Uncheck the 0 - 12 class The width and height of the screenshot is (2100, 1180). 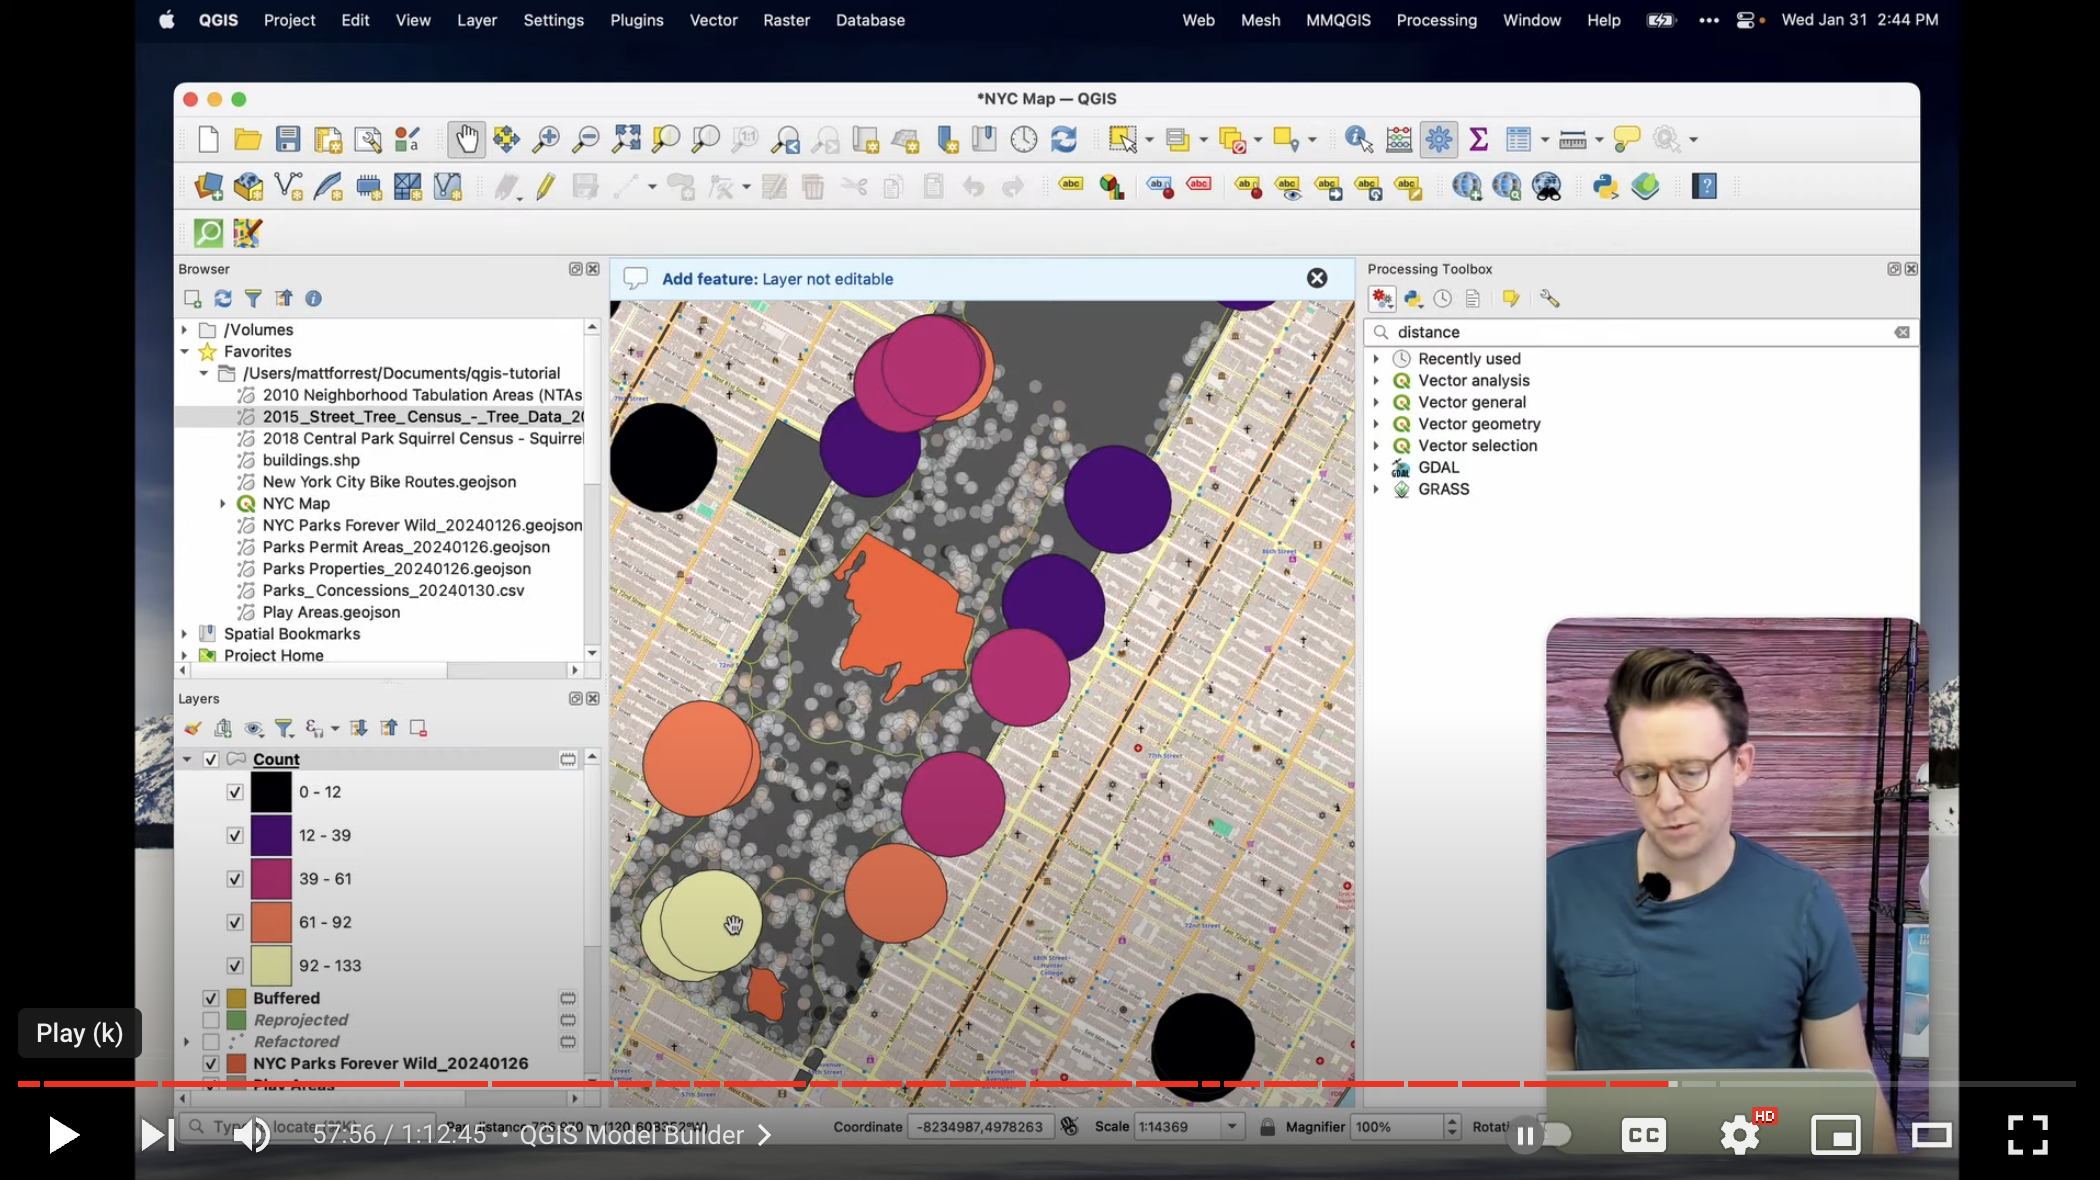pyautogui.click(x=235, y=792)
